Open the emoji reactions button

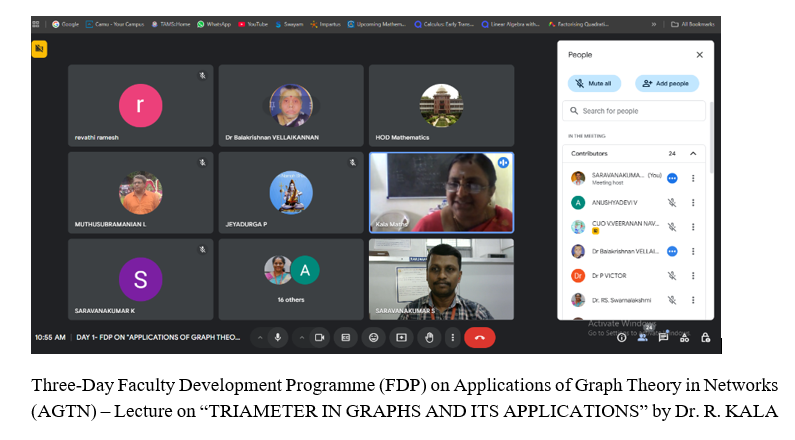374,338
